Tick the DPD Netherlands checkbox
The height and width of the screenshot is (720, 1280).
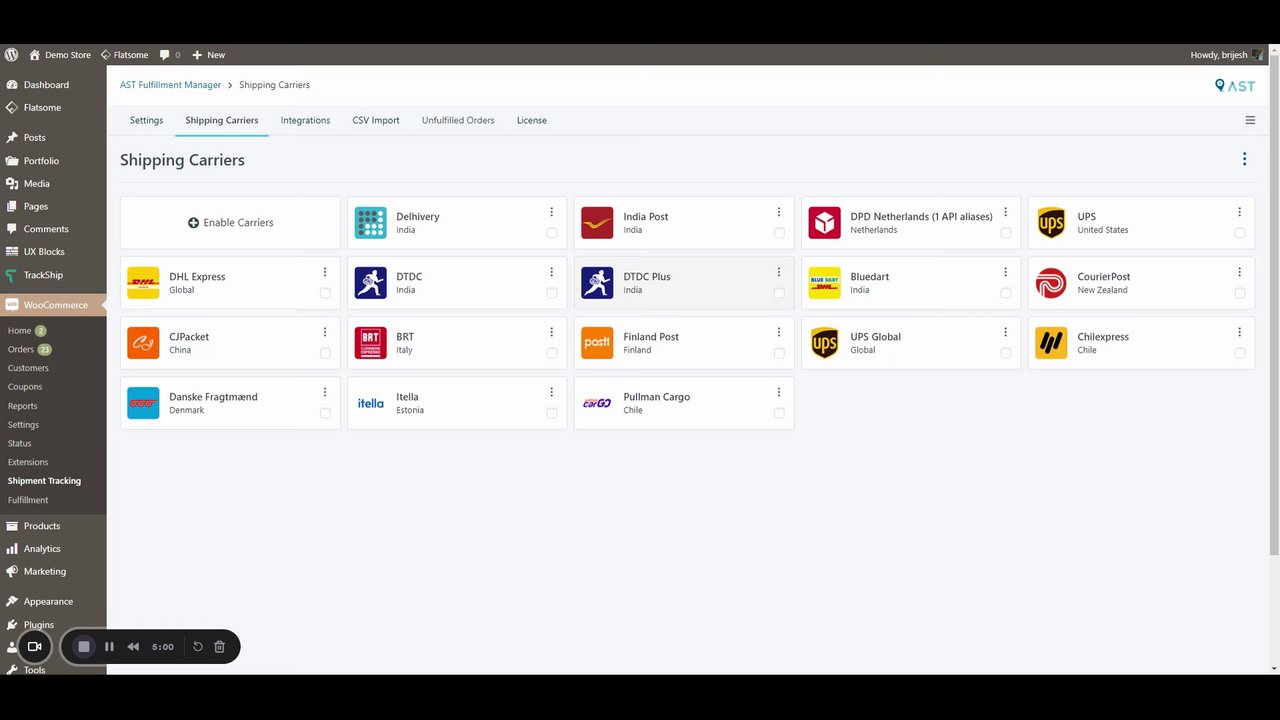pyautogui.click(x=1006, y=233)
